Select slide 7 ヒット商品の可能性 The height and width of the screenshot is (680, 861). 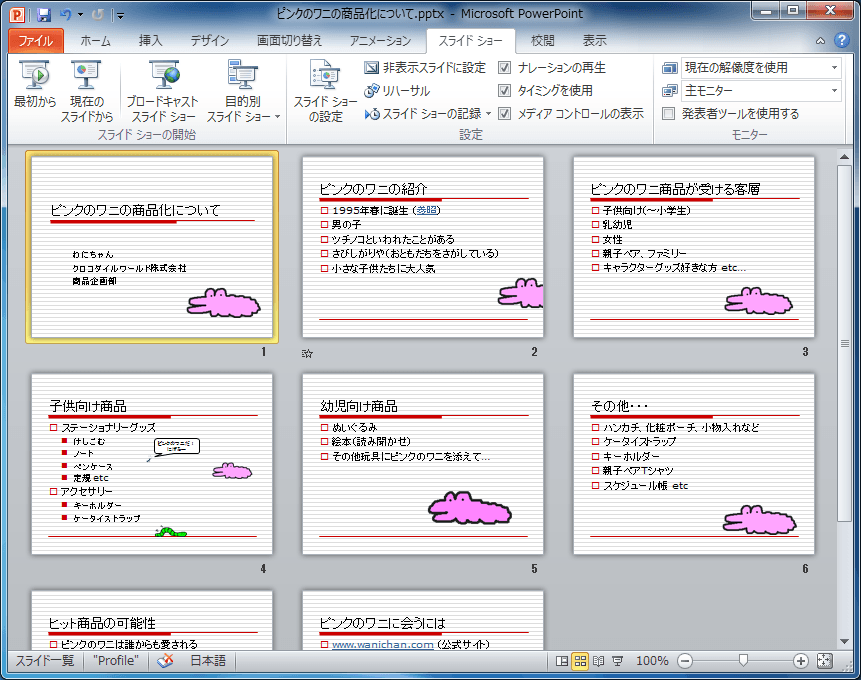[152, 621]
